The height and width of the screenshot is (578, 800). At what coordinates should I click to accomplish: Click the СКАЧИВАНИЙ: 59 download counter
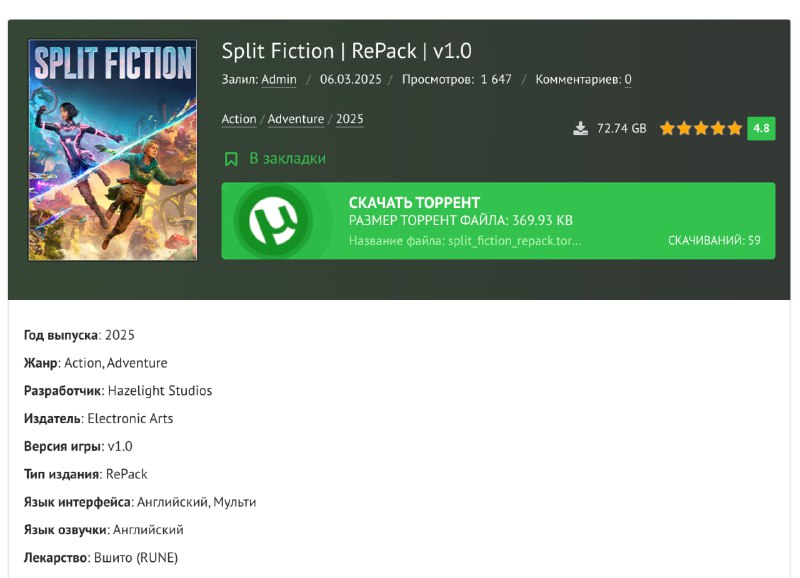(x=714, y=241)
